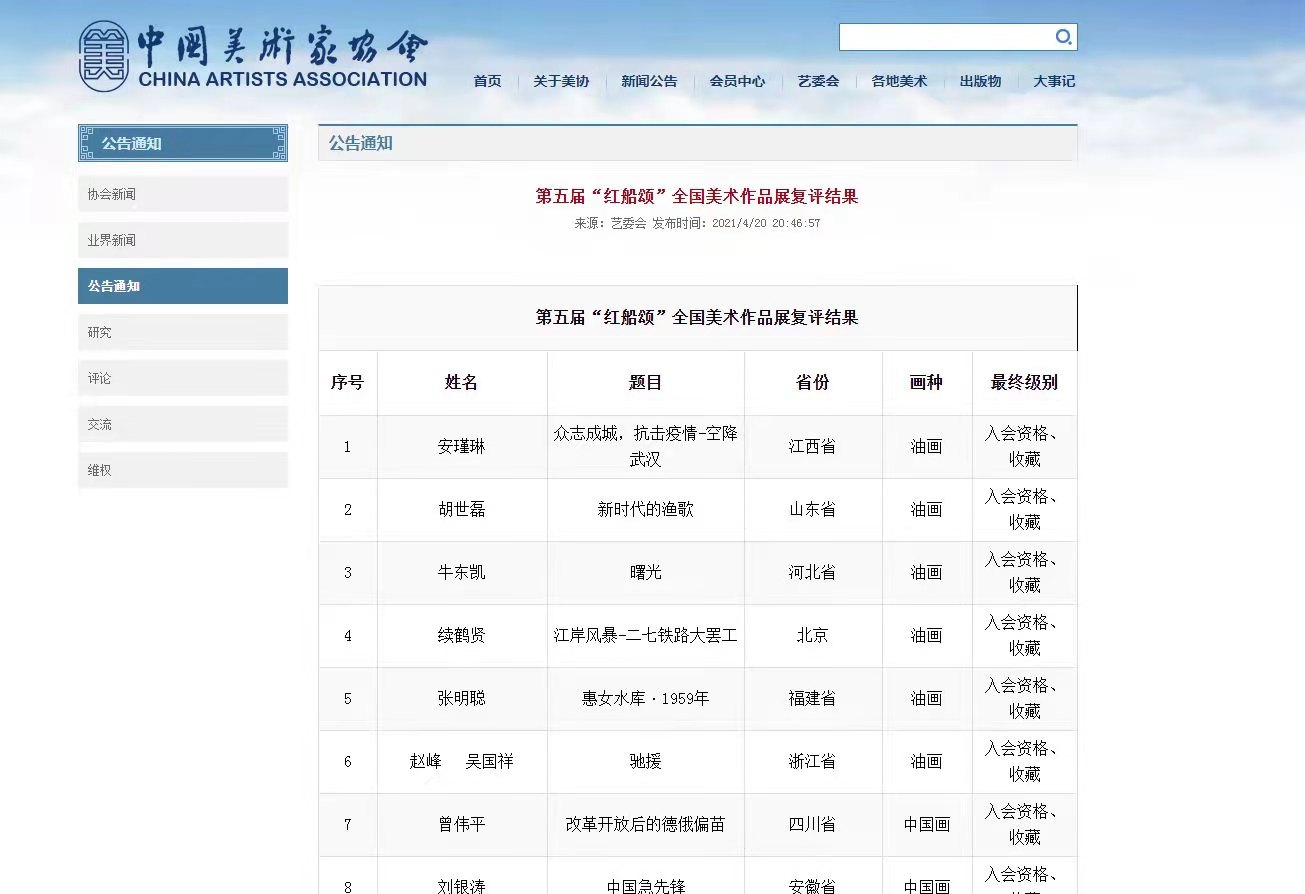
Task: Open the 艺委会 navigation item
Action: [x=818, y=82]
